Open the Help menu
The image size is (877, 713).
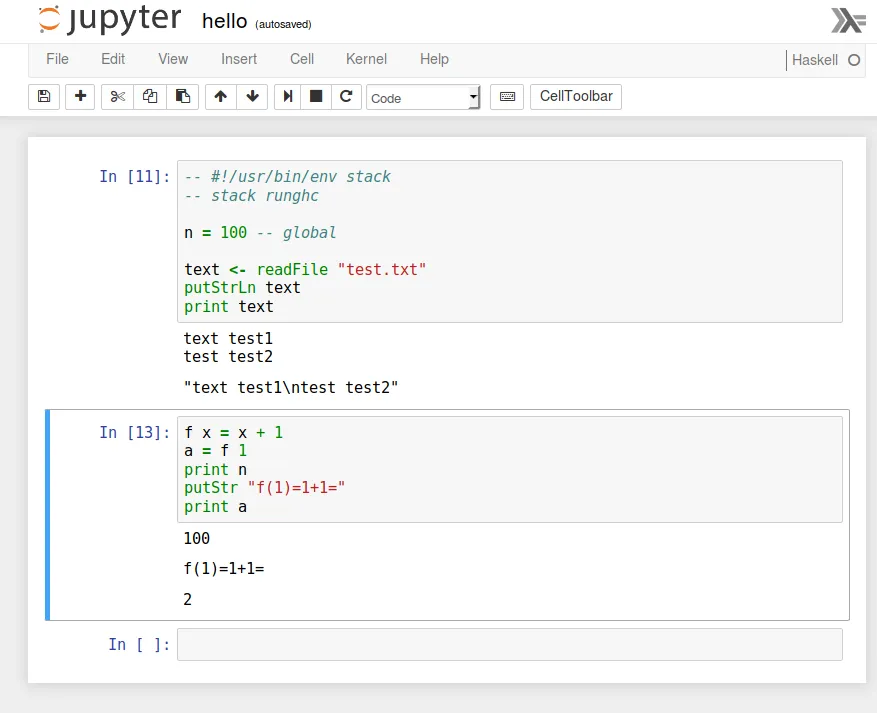[435, 59]
